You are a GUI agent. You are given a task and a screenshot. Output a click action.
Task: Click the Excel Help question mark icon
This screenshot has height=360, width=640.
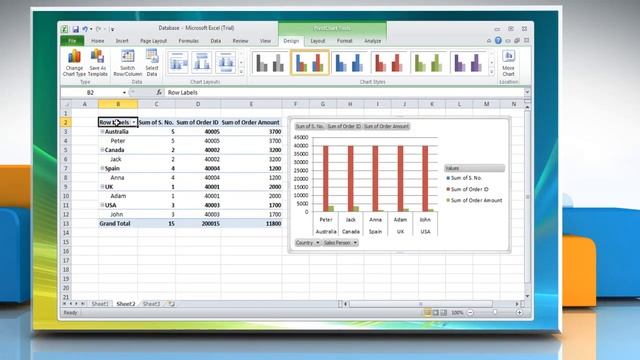pos(498,40)
